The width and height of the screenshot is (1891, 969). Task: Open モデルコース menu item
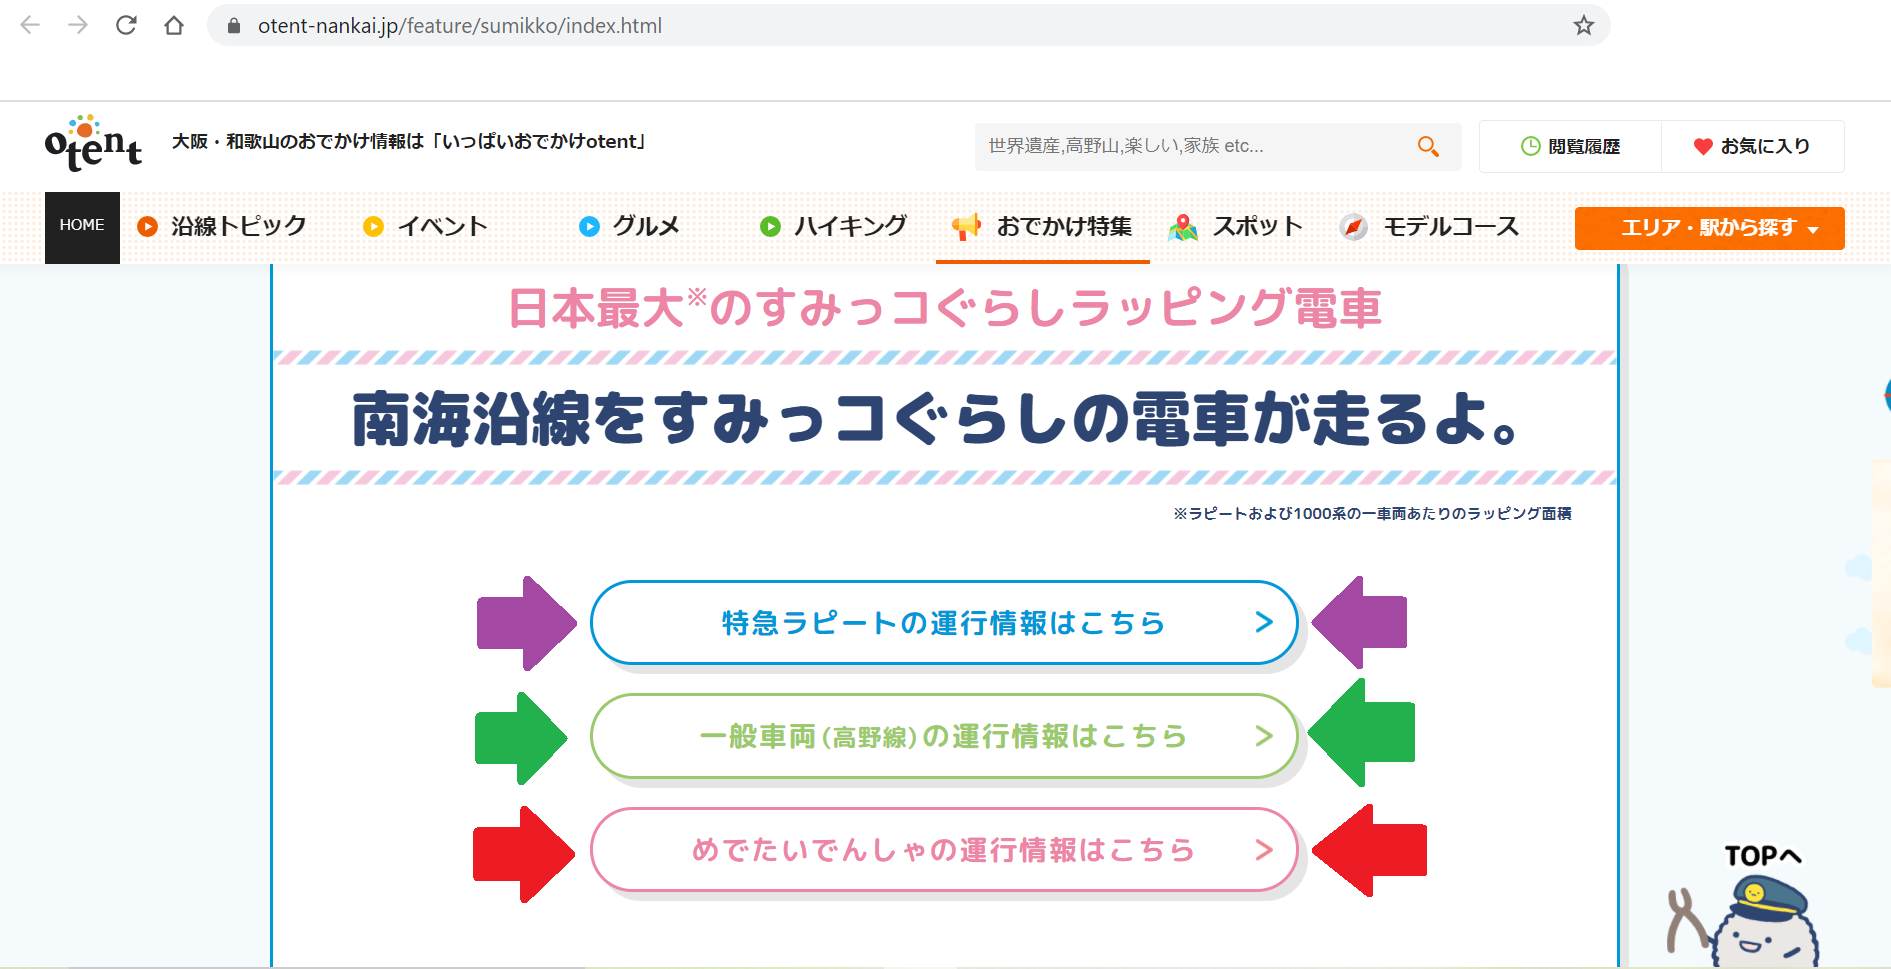pos(1430,226)
